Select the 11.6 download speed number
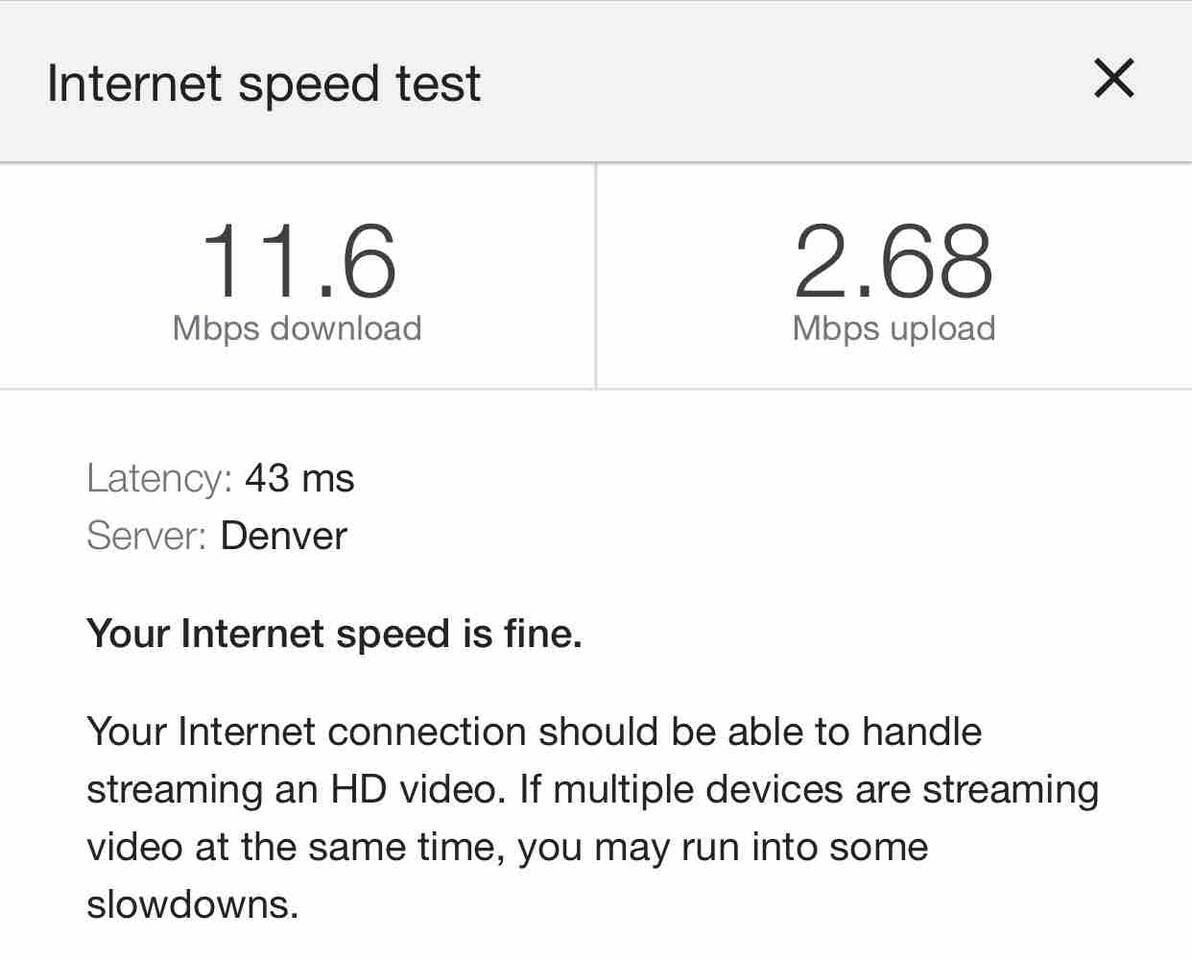 point(298,262)
